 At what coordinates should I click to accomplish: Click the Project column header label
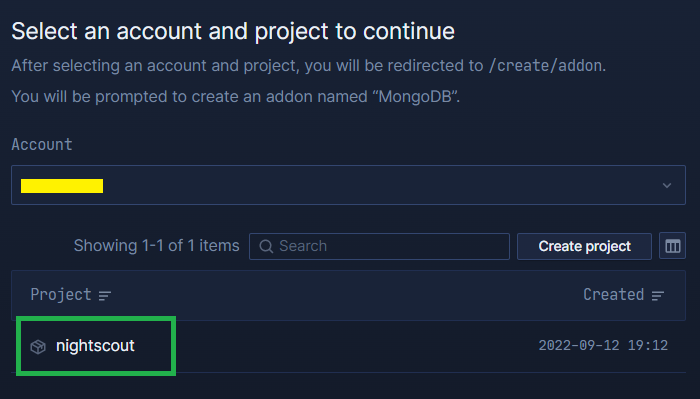pos(61,295)
